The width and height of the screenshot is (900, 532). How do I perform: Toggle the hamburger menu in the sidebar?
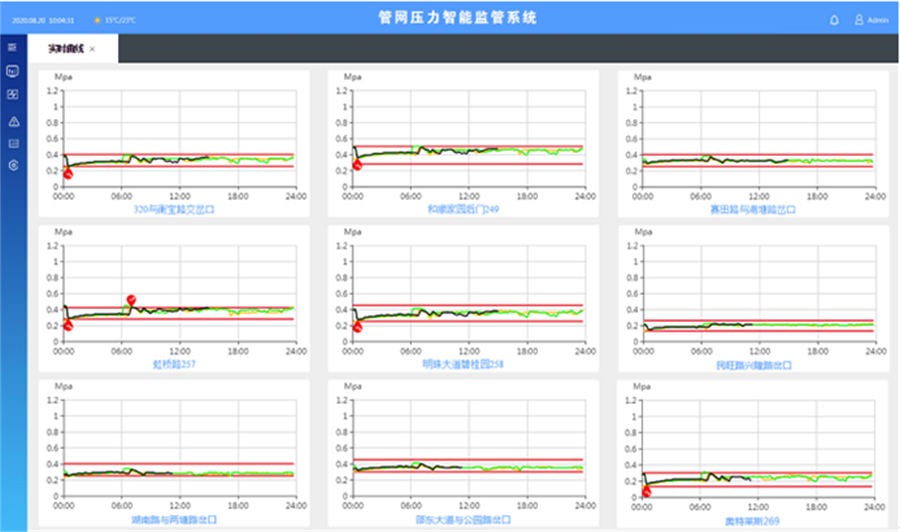click(x=12, y=47)
